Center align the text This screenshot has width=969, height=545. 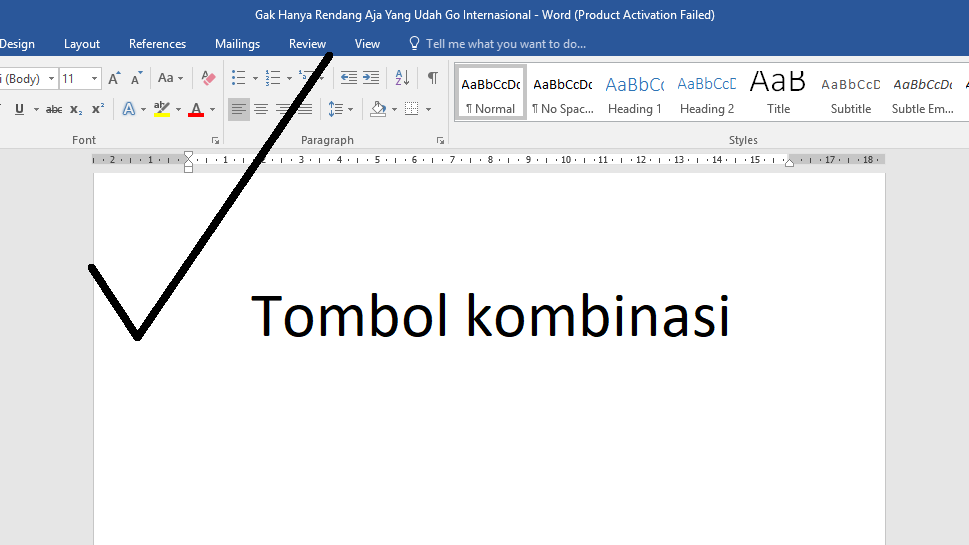(x=261, y=109)
